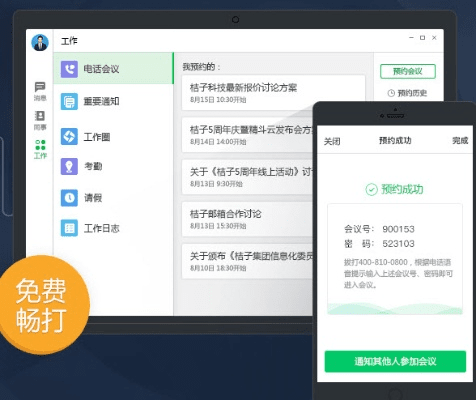Open meeting 桔子科技最新报价讨论方案
The width and height of the screenshot is (476, 400).
[x=273, y=93]
